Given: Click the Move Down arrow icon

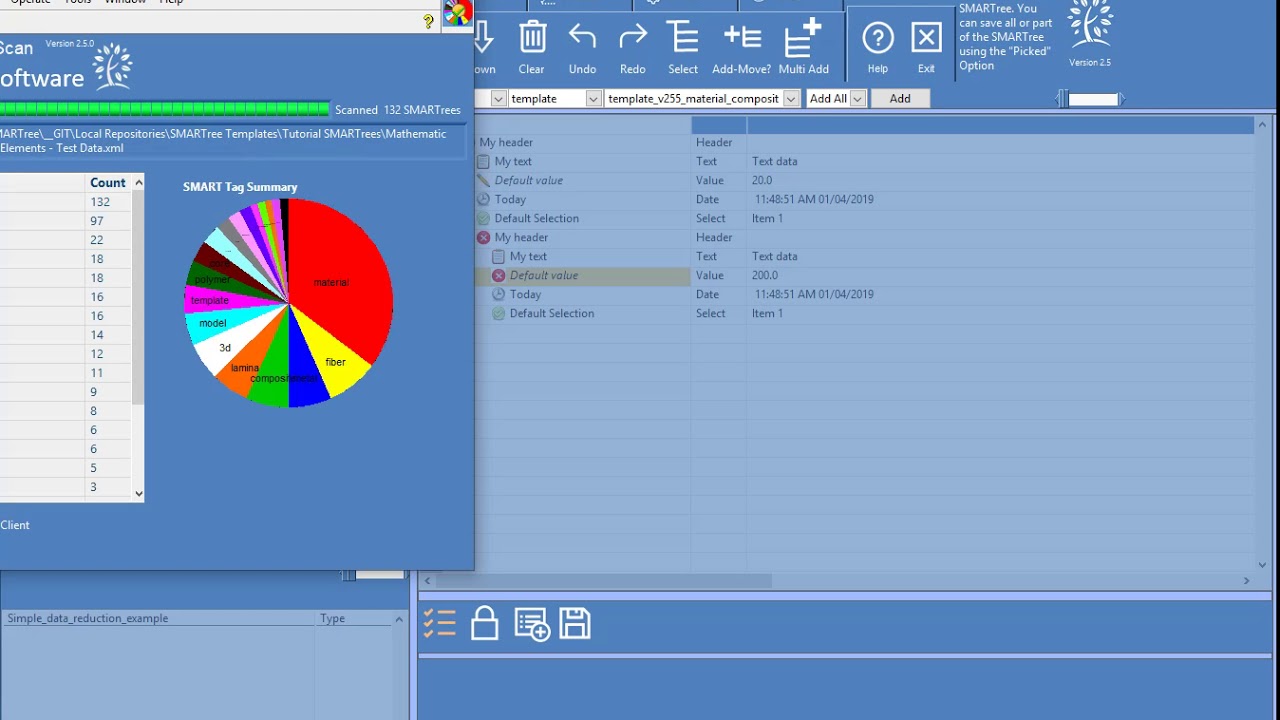Looking at the screenshot, I should click(484, 38).
